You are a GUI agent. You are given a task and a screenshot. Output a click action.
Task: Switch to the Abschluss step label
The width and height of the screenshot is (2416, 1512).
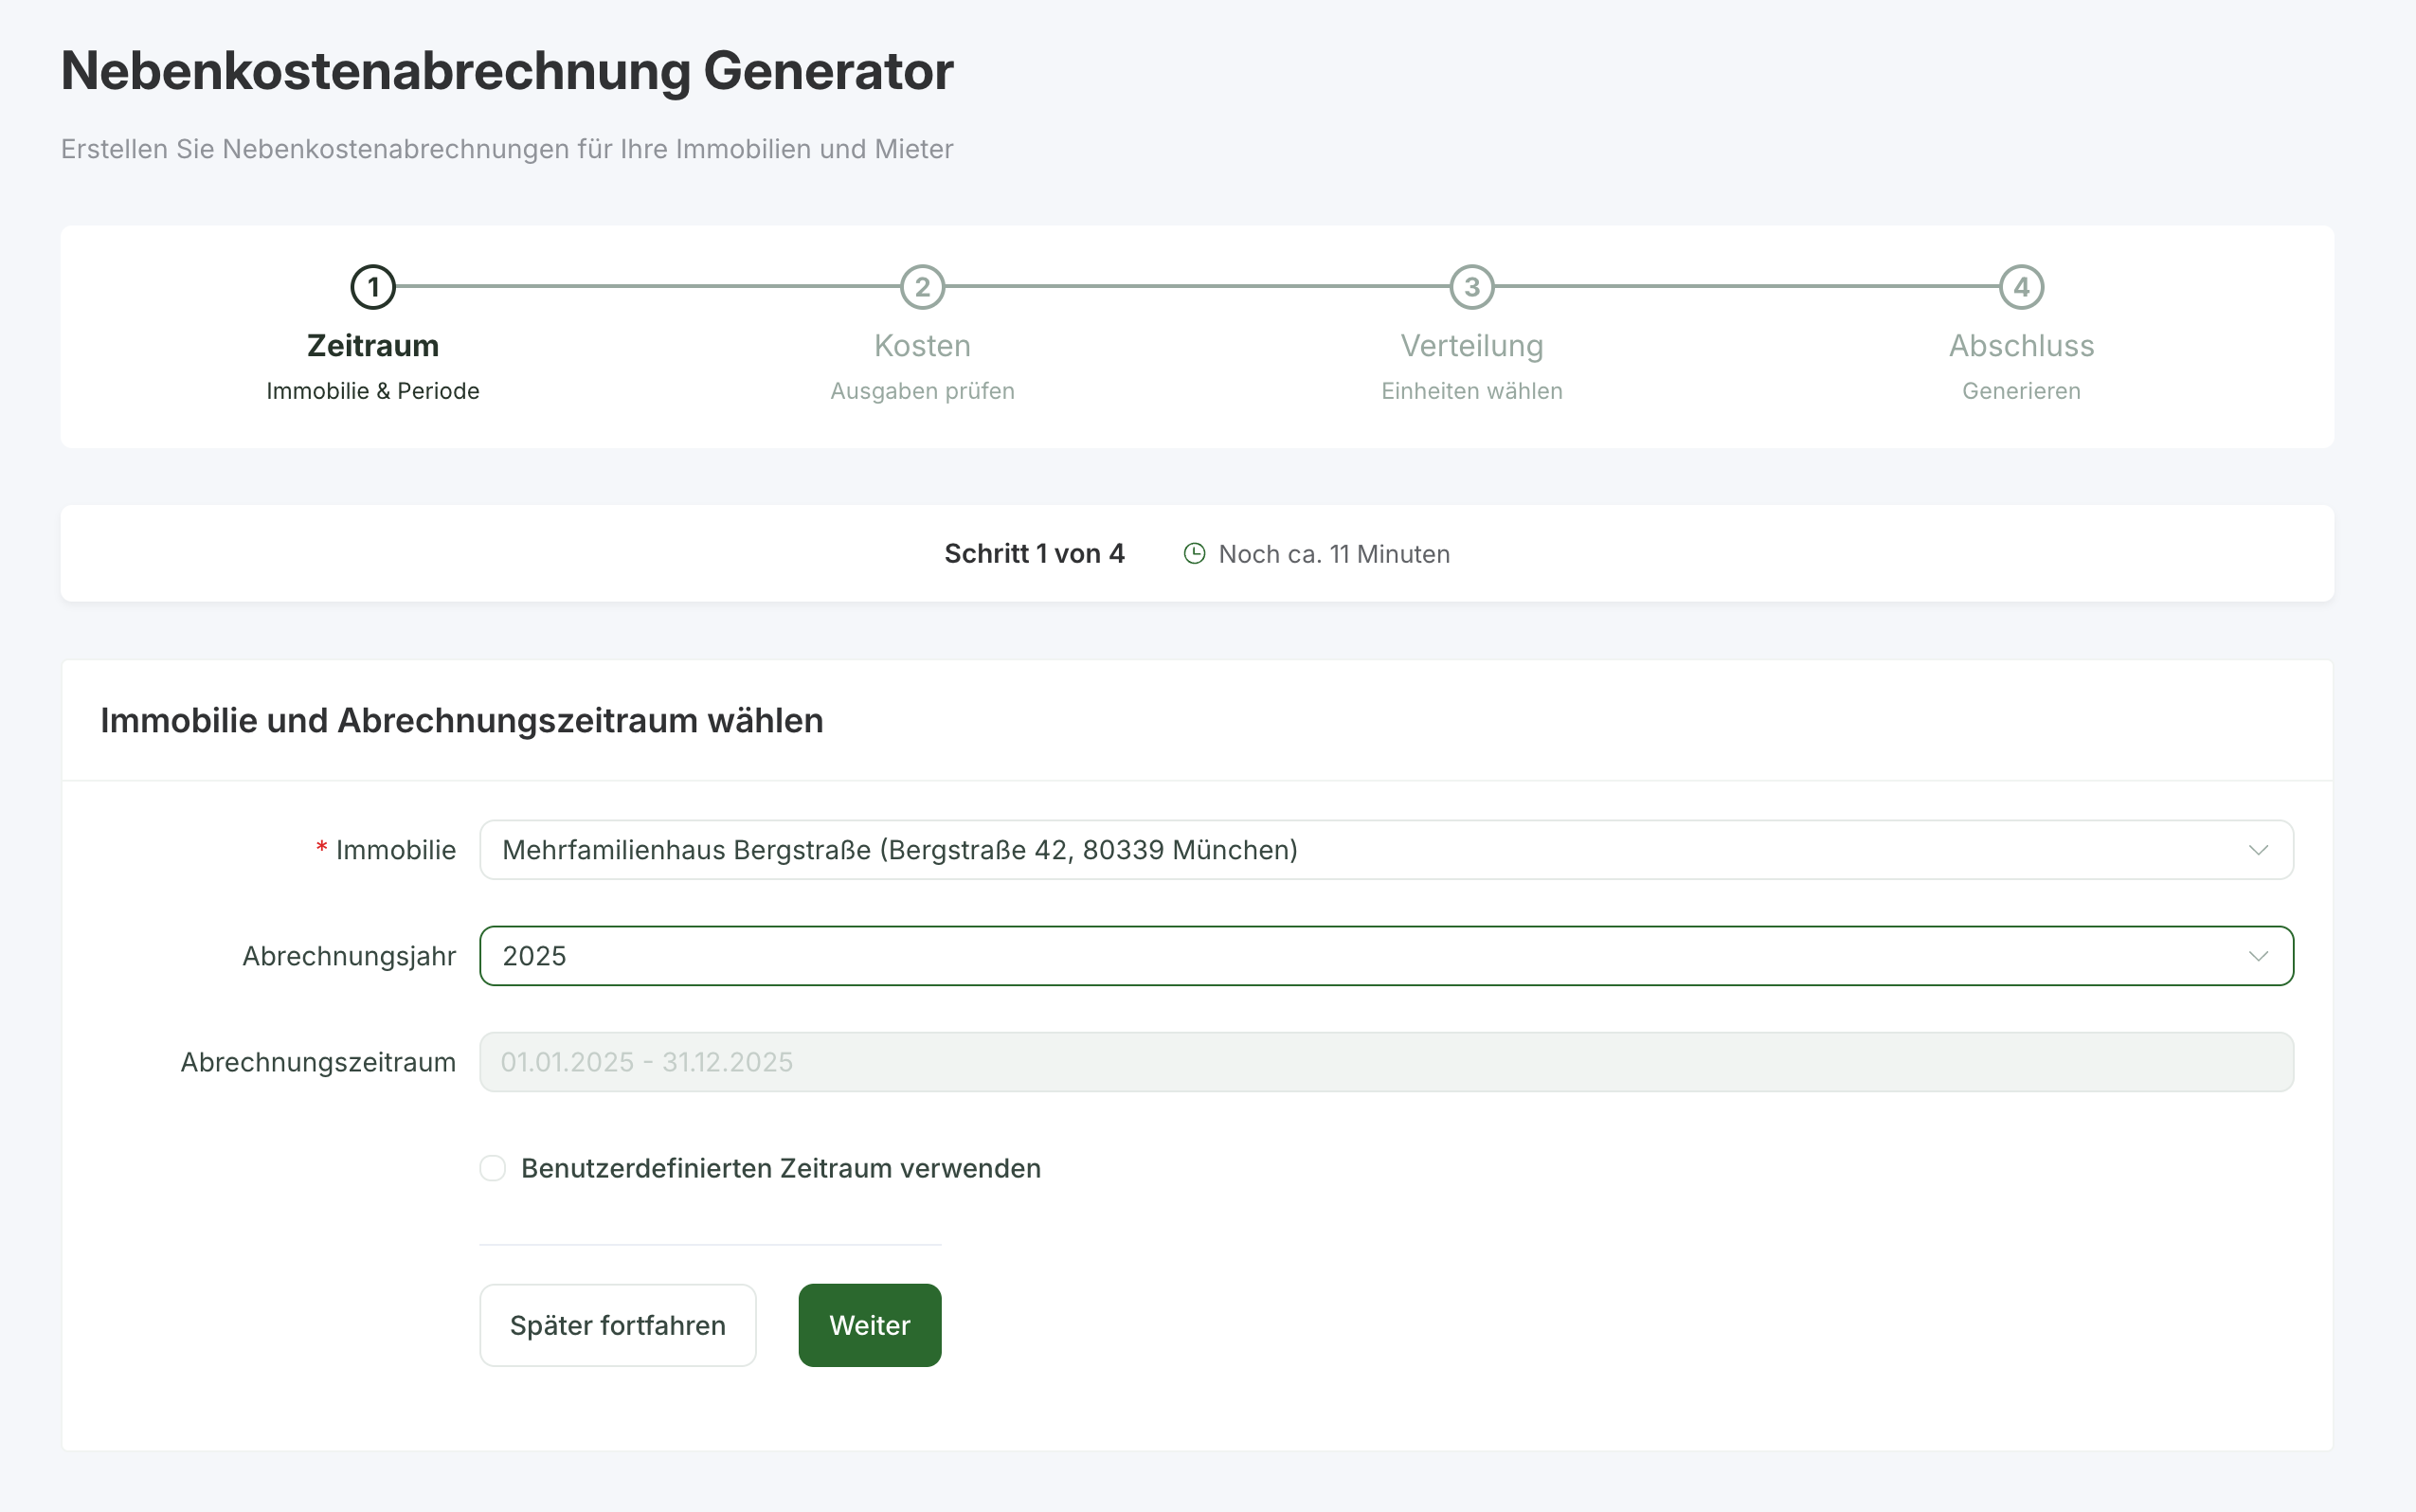[x=2021, y=346]
